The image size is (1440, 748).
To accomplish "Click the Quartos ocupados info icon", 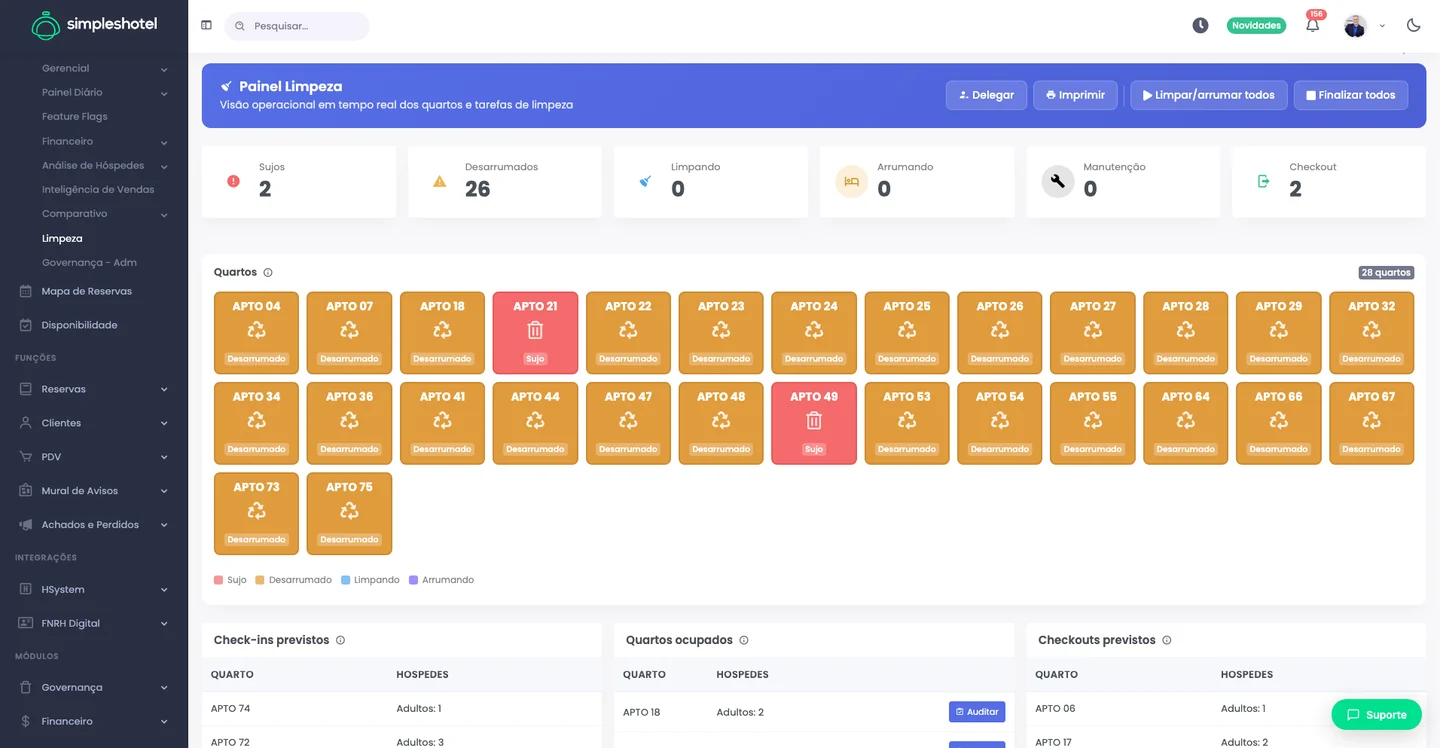I will (744, 640).
